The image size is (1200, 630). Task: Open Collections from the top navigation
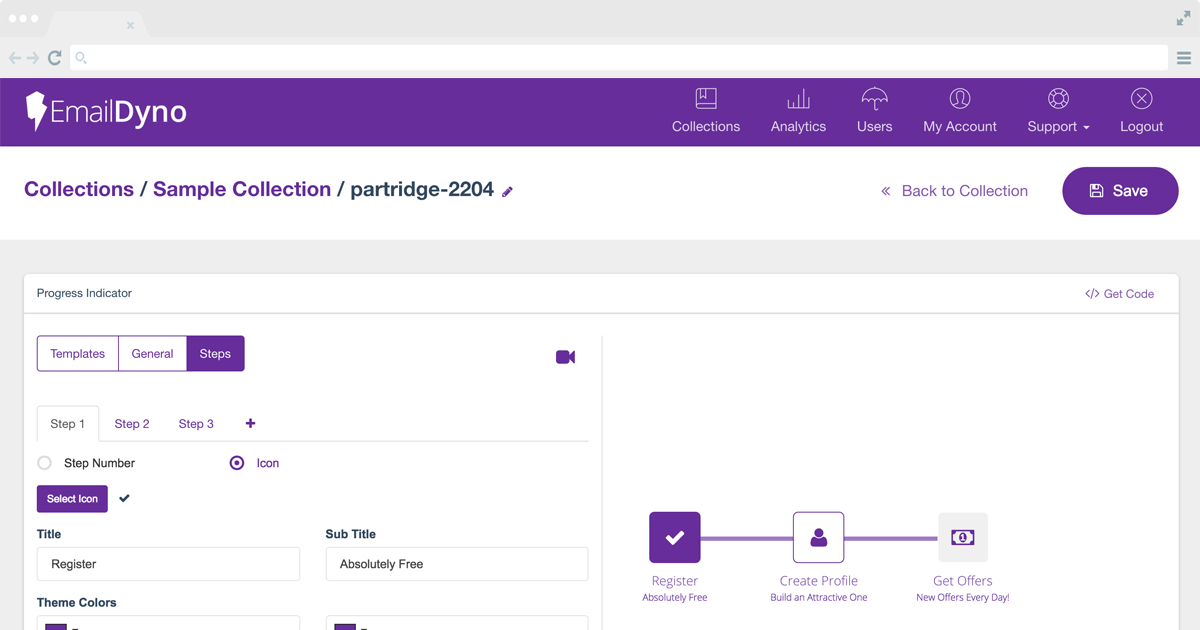pyautogui.click(x=705, y=111)
